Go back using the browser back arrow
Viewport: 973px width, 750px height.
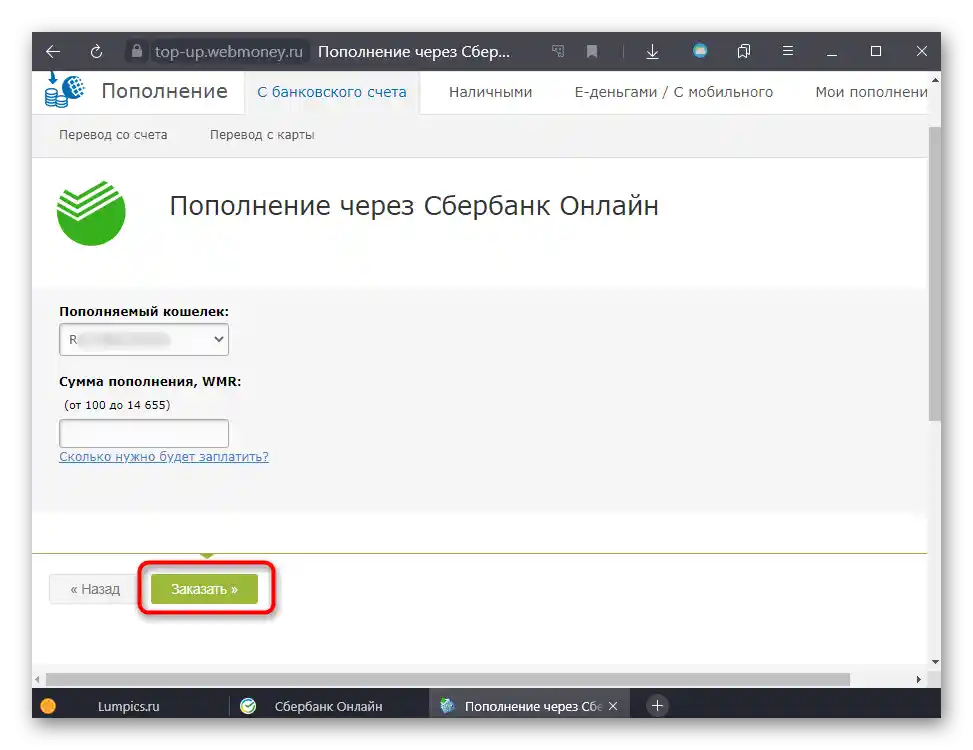coord(53,51)
